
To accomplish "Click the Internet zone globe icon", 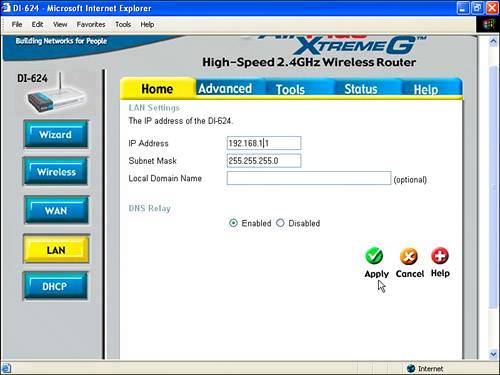I will 411,368.
